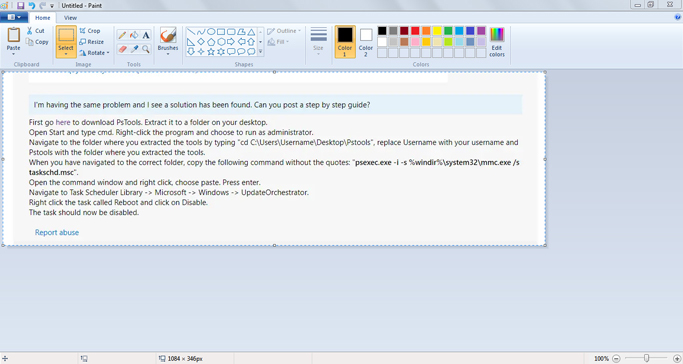The image size is (683, 364).
Task: Choose the Up arrow shape
Action: coord(251,42)
